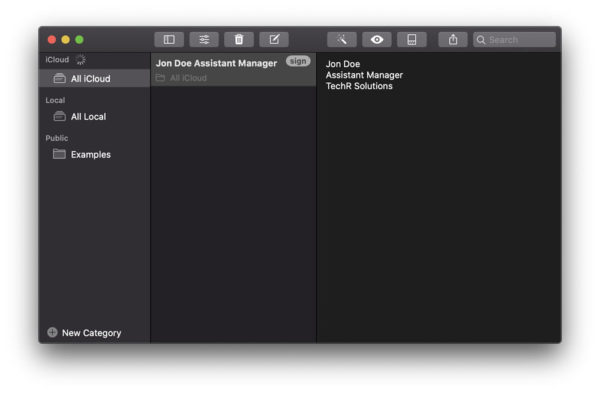
Task: Click the green zoom window button
Action: (79, 39)
